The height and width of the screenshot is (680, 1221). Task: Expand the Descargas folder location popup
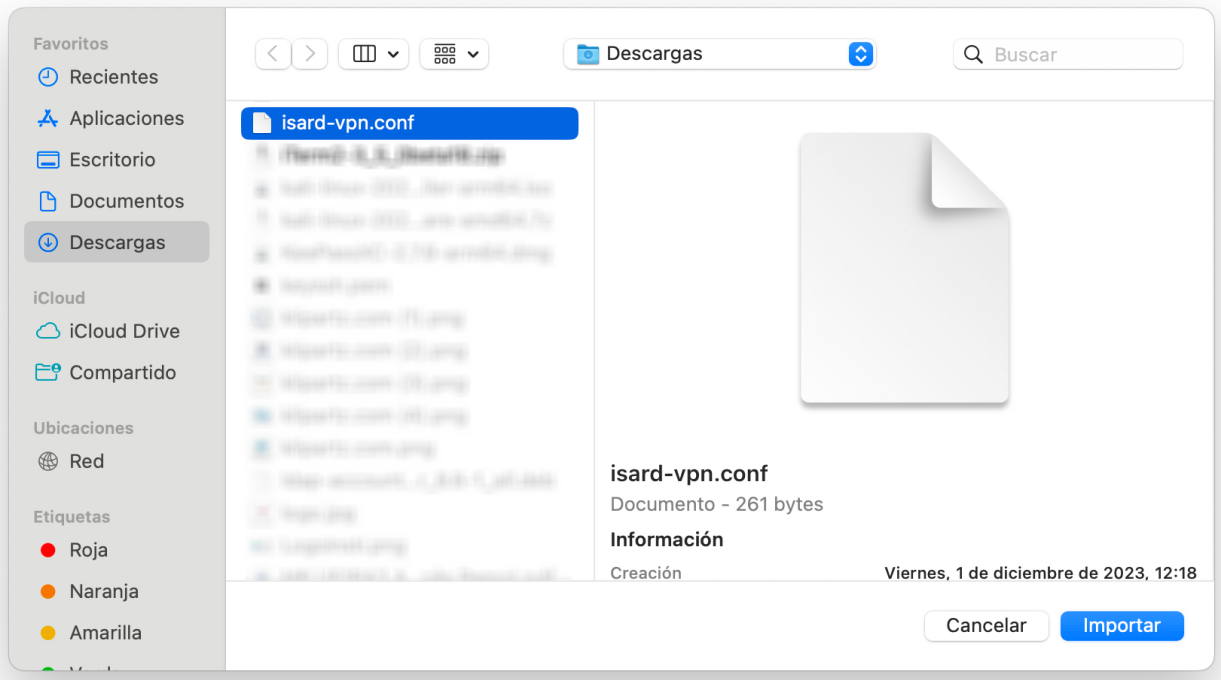click(860, 54)
